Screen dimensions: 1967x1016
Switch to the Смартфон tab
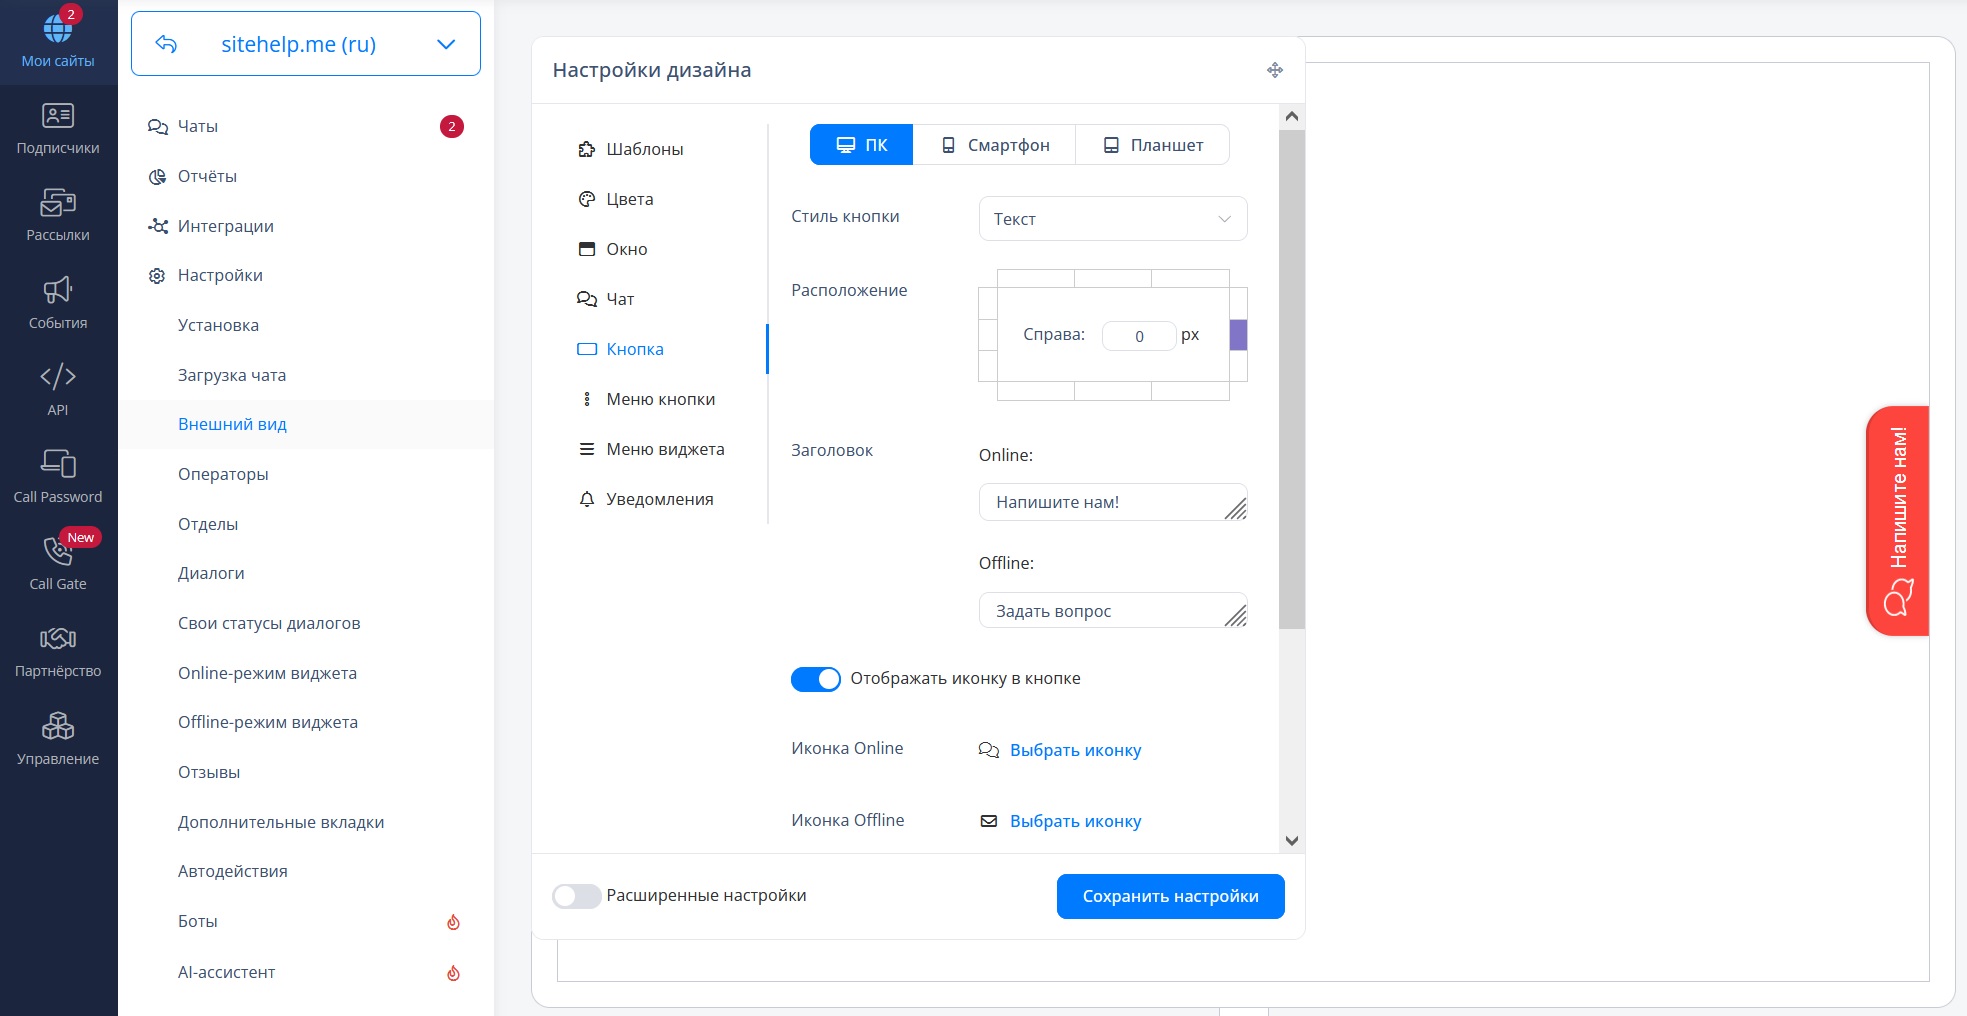[x=995, y=145]
